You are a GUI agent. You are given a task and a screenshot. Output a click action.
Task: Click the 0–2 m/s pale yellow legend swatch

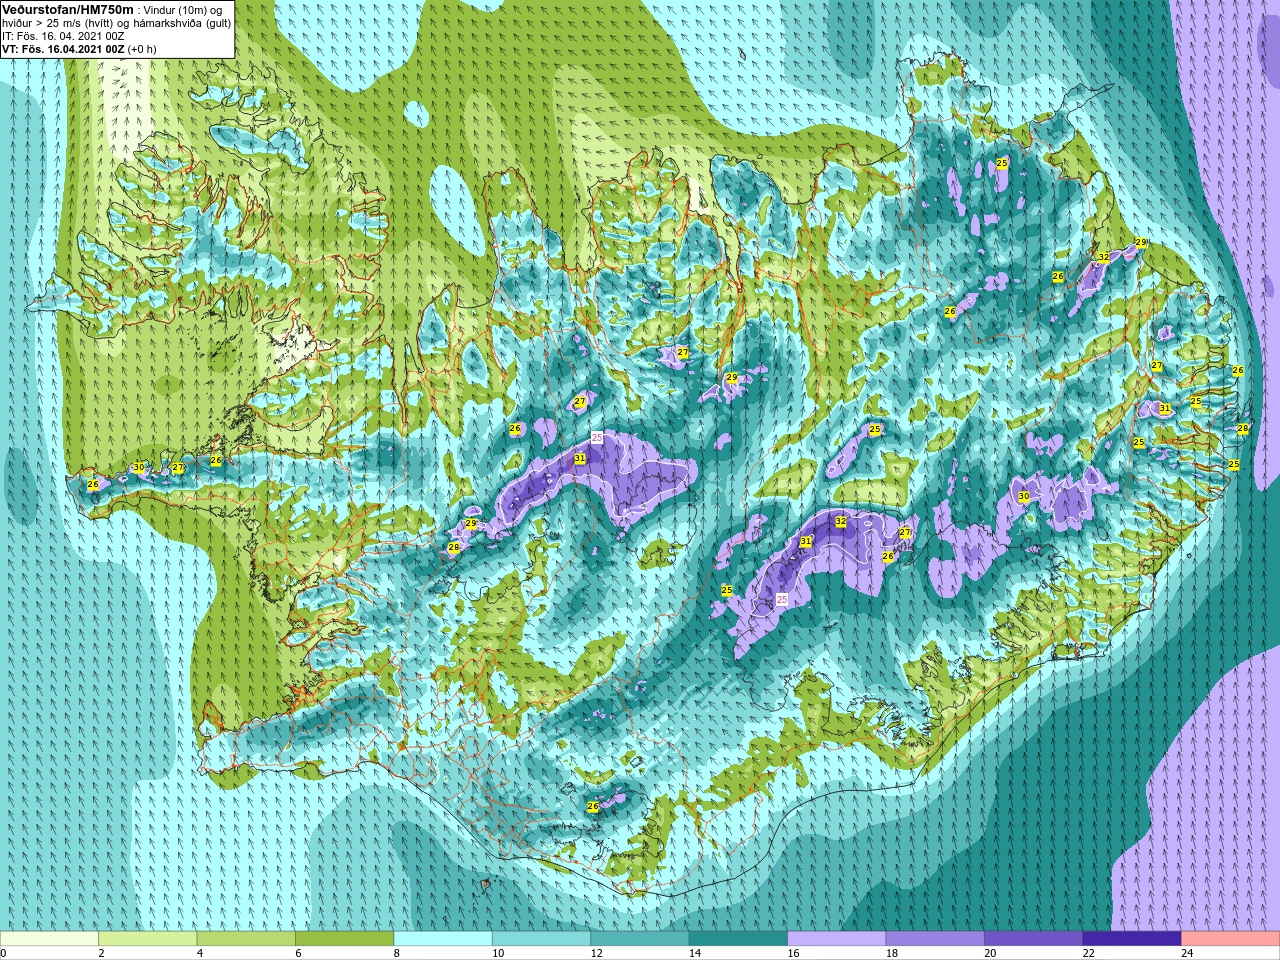point(50,939)
